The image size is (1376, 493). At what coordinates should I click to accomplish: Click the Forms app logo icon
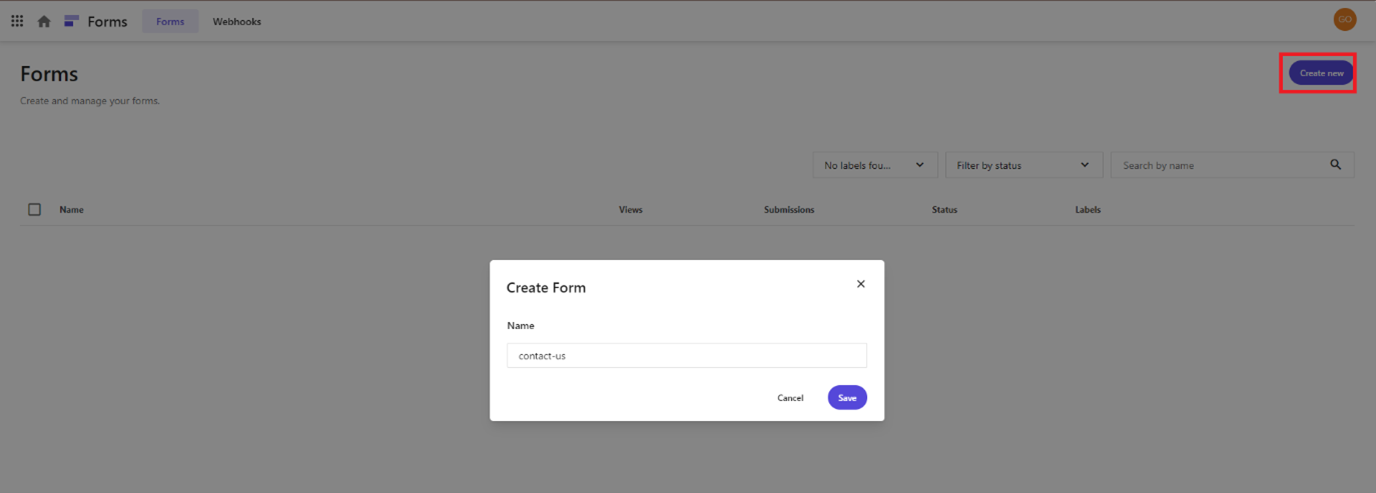tap(71, 21)
